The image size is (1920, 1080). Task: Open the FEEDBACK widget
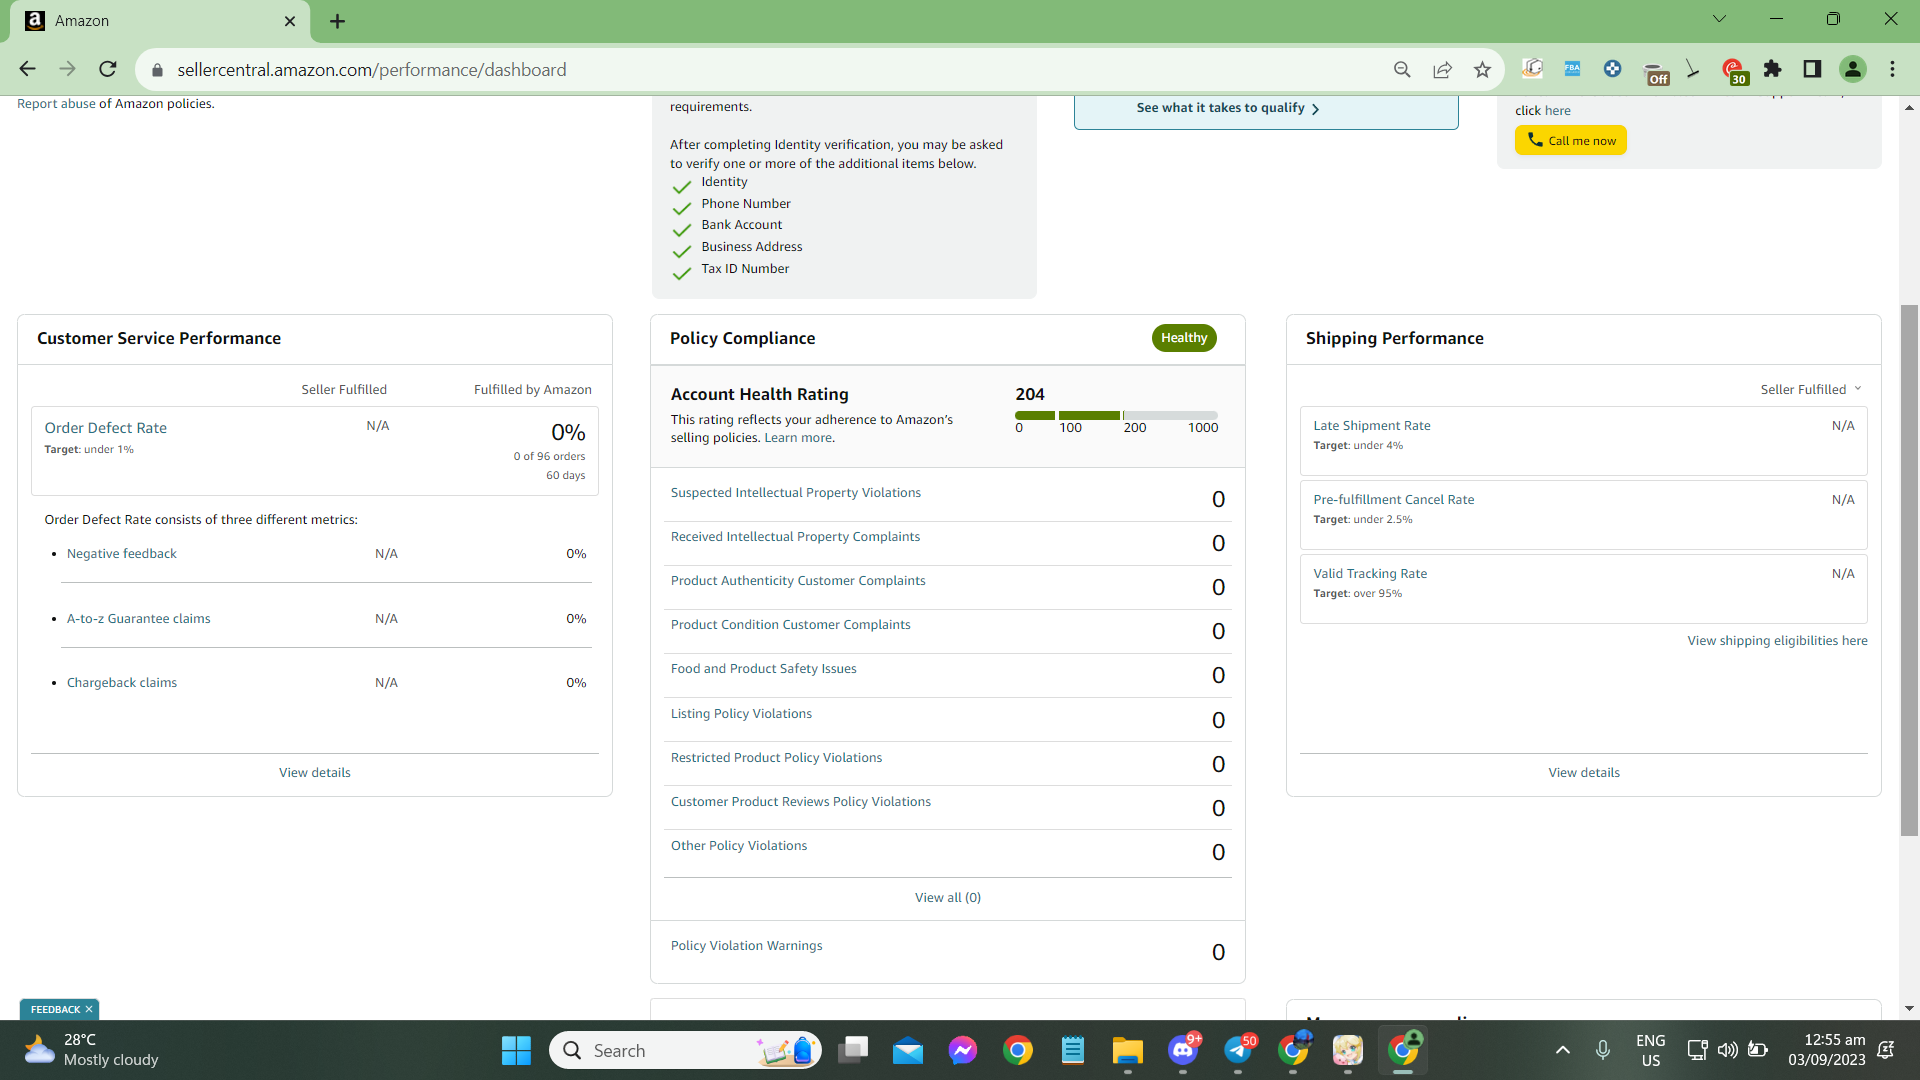pyautogui.click(x=55, y=1010)
